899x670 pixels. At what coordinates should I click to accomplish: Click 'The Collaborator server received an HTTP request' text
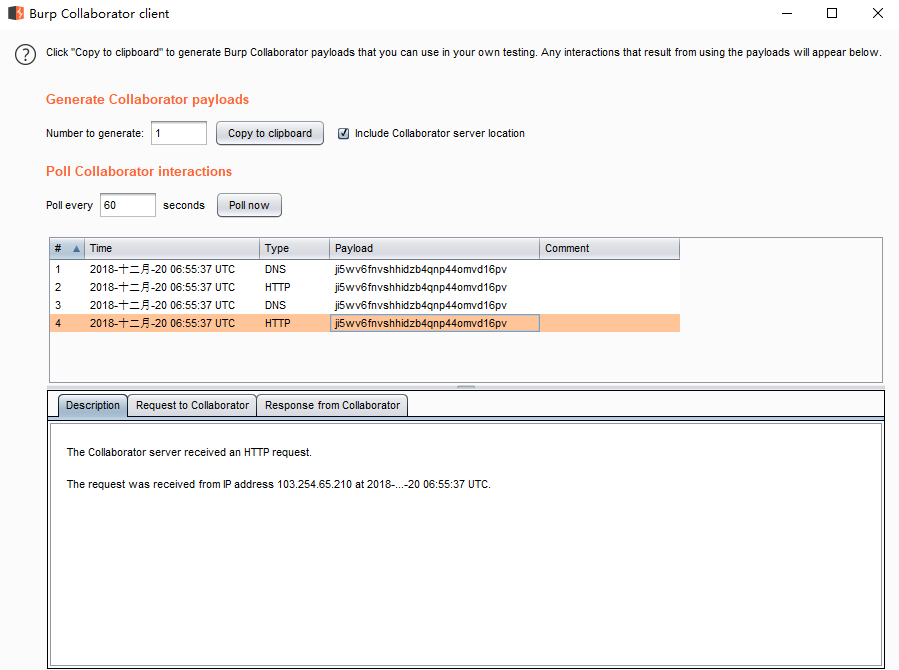coord(189,452)
